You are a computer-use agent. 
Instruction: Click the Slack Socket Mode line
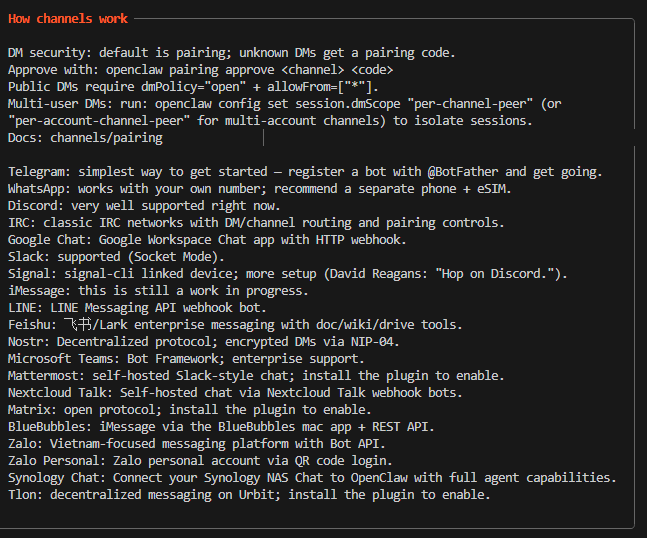tap(116, 257)
